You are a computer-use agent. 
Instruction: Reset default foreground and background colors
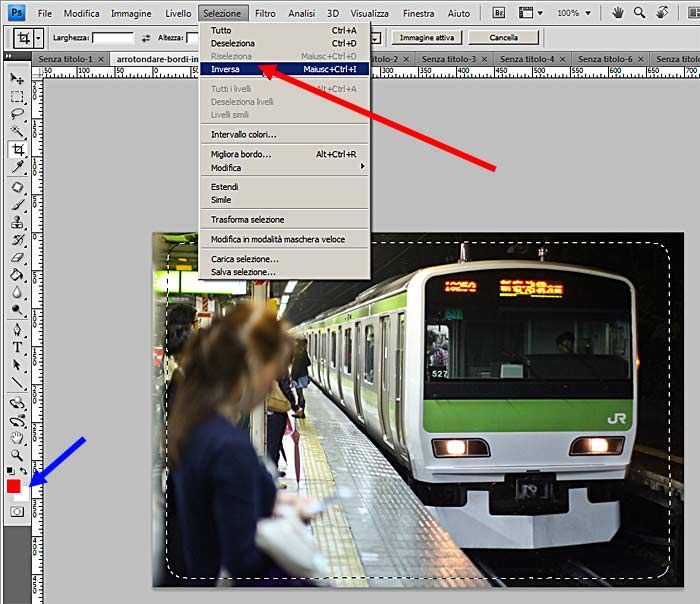point(10,471)
